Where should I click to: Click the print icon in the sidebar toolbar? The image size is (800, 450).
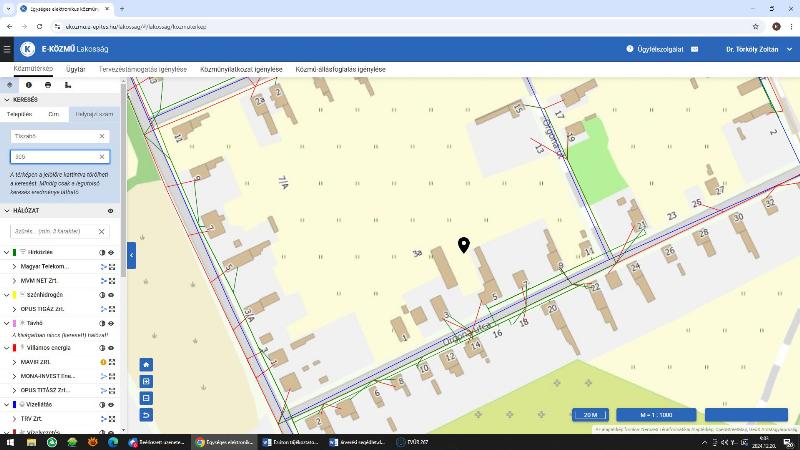[x=48, y=85]
